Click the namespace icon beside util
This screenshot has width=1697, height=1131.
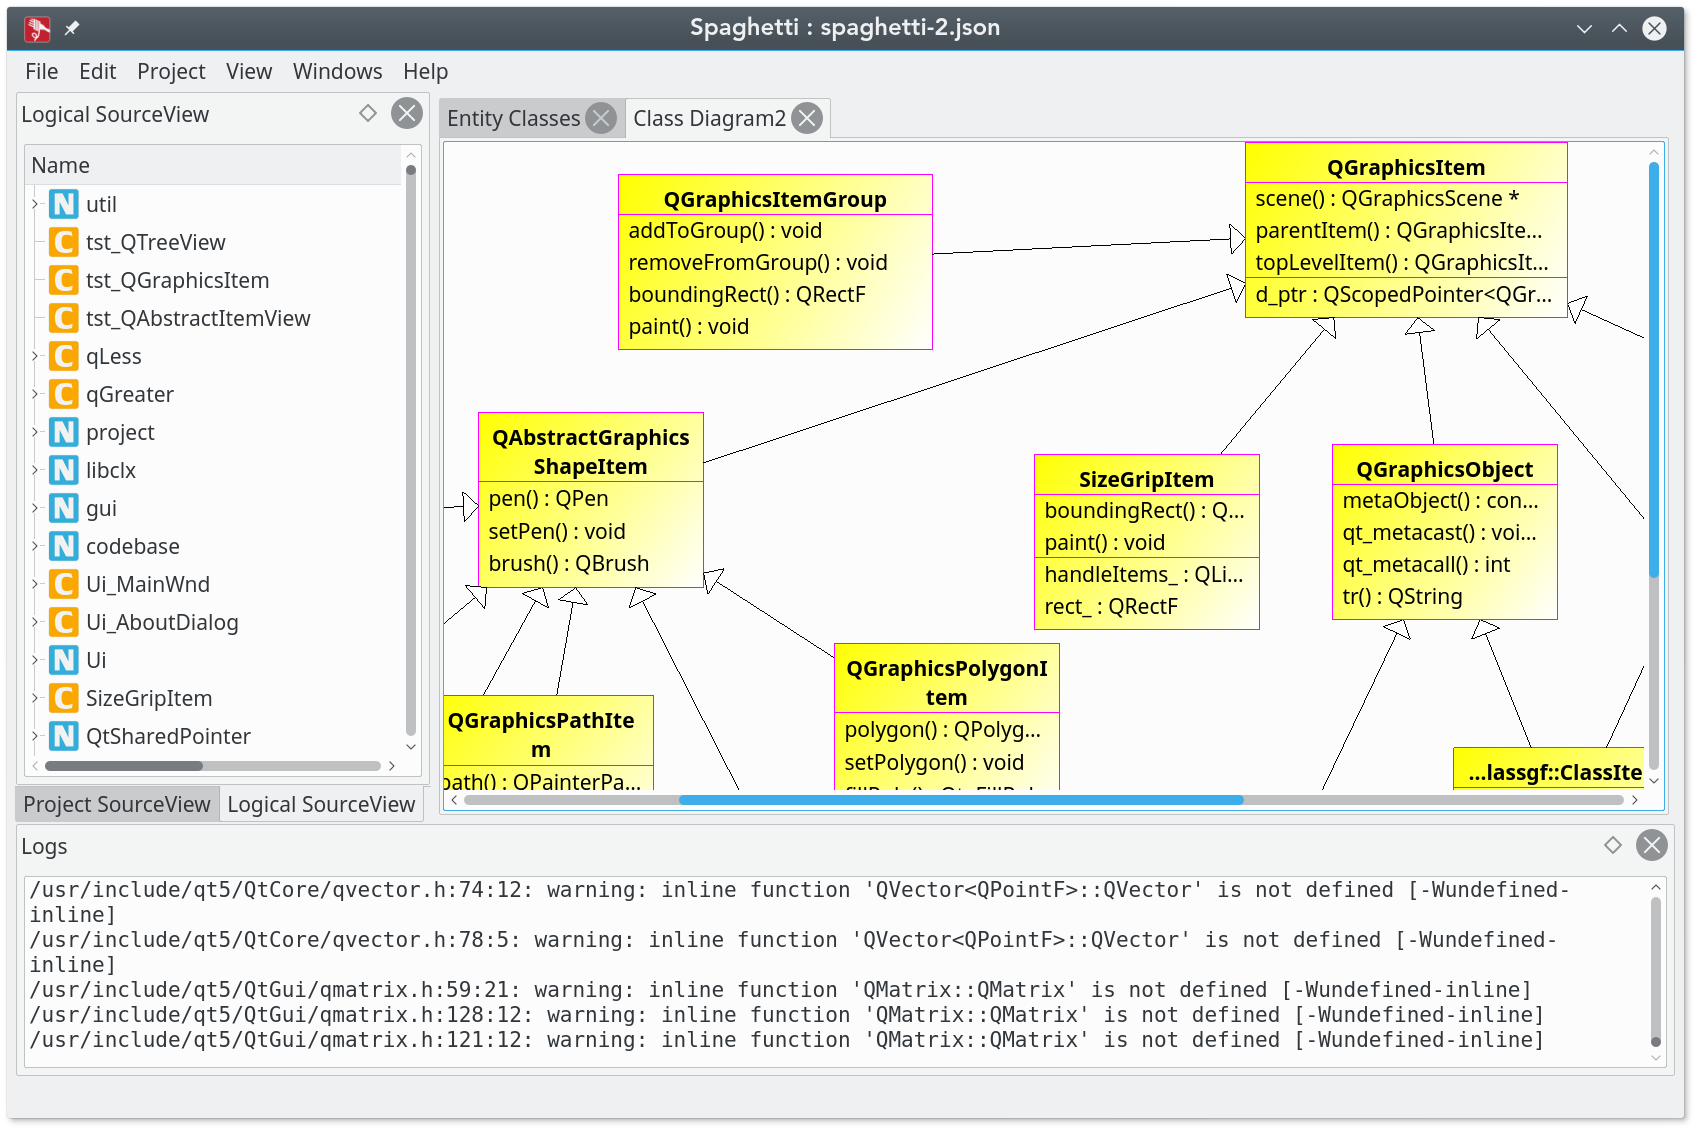tap(64, 204)
